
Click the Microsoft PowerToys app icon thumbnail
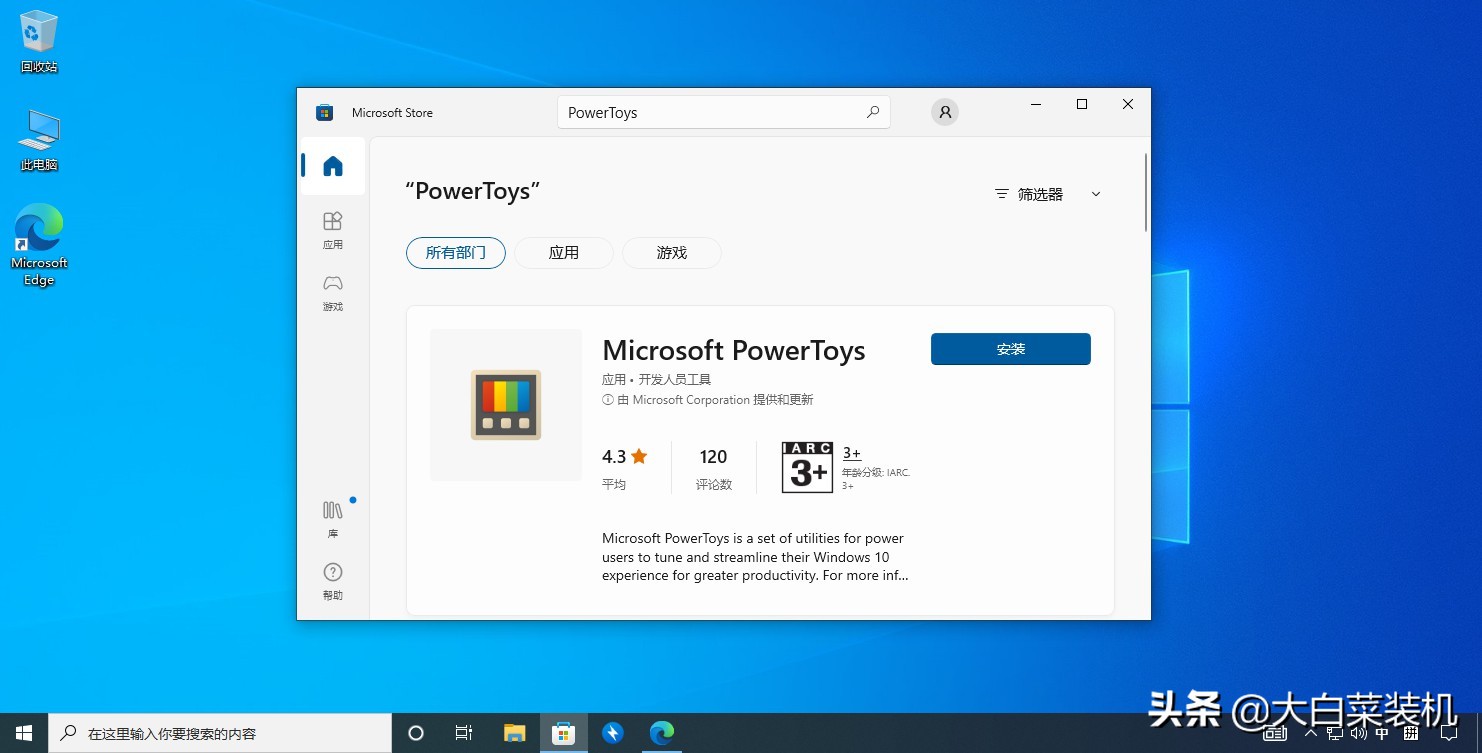coord(505,404)
